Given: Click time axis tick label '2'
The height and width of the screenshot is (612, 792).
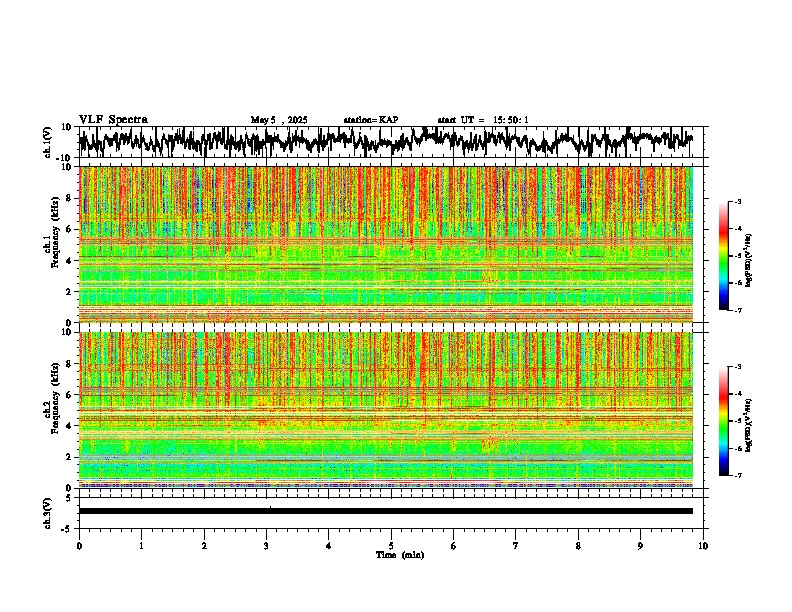Looking at the screenshot, I should click(x=204, y=546).
